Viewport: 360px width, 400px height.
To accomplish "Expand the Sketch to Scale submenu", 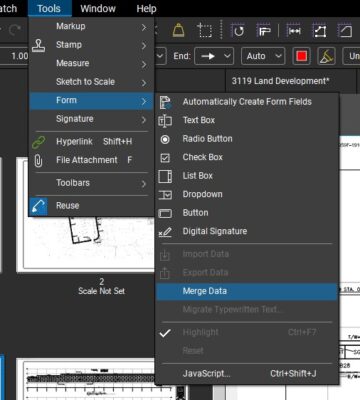I will (91, 82).
